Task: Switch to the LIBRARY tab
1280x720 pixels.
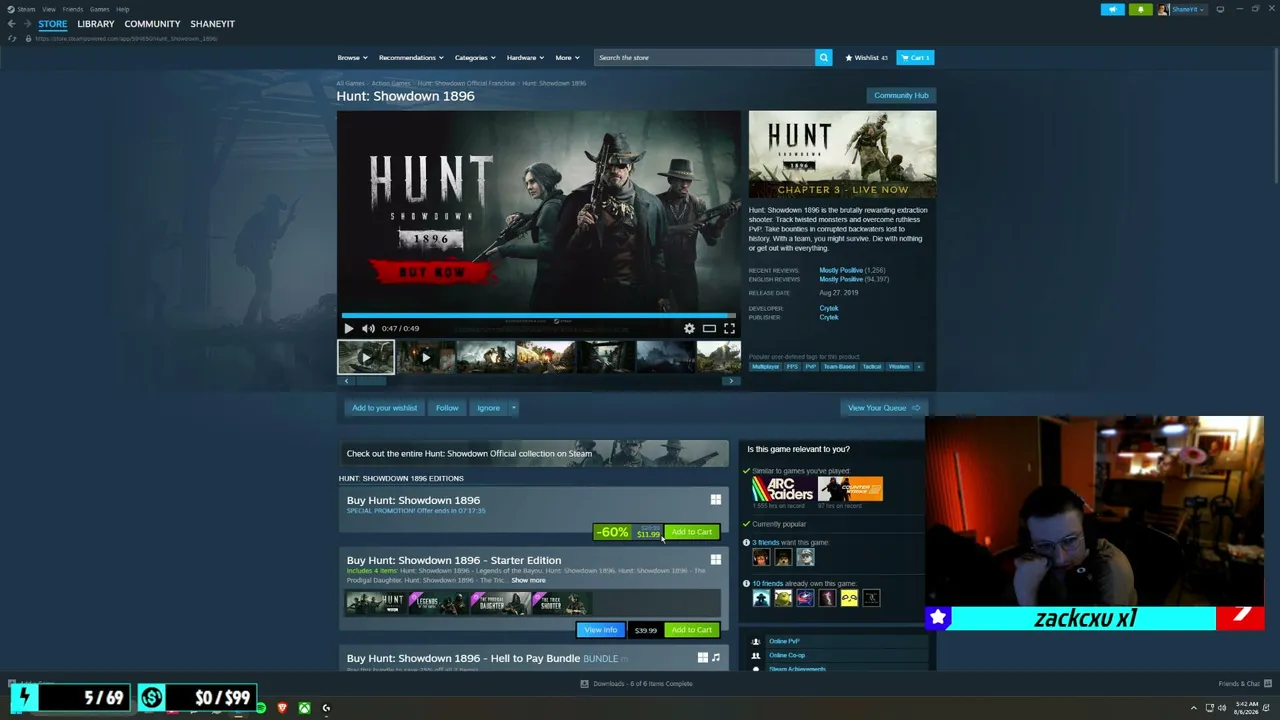Action: tap(96, 24)
